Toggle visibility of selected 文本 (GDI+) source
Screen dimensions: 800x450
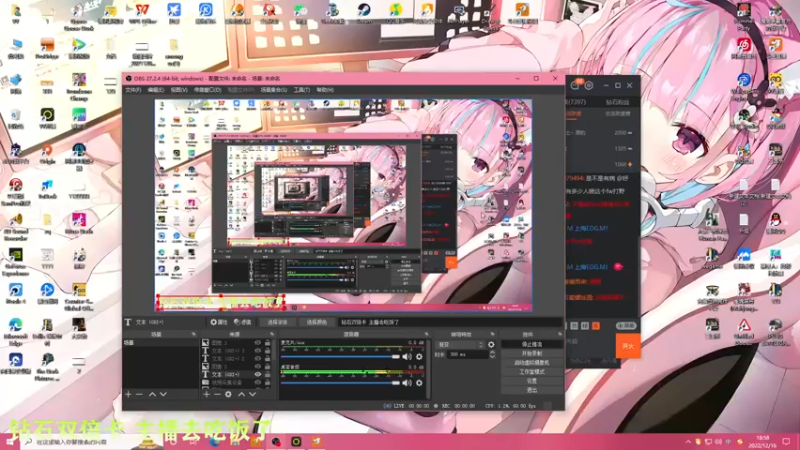[x=258, y=374]
